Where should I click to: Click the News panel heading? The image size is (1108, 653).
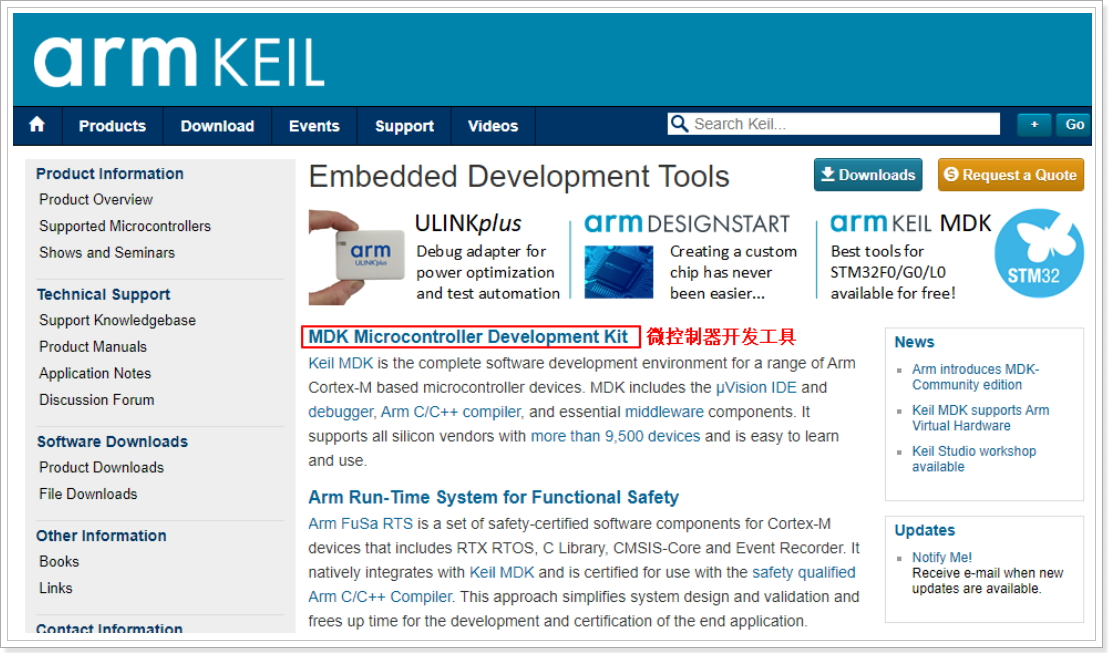click(914, 342)
